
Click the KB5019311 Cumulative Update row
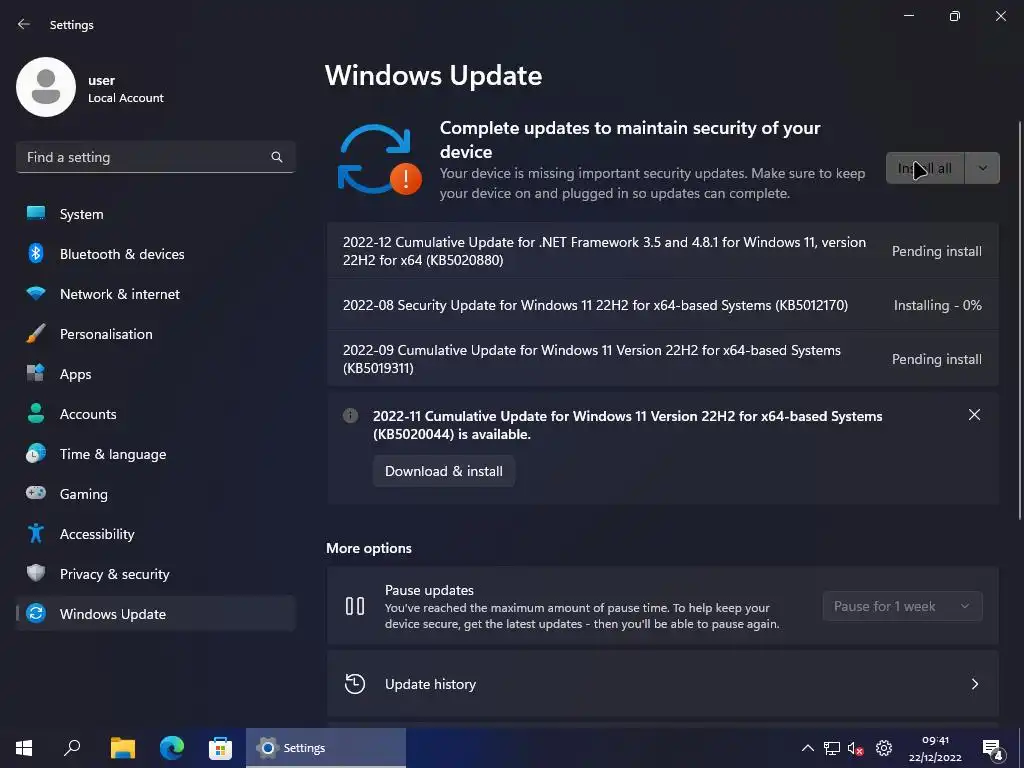pos(663,359)
